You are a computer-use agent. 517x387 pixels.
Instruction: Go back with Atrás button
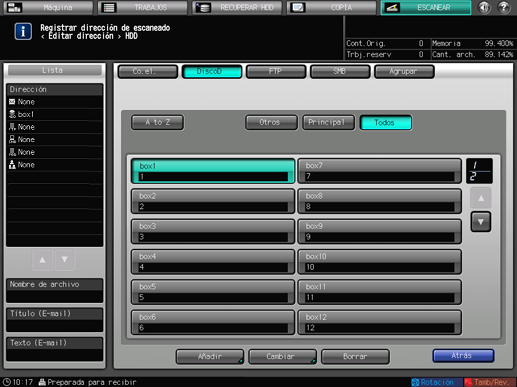(463, 356)
